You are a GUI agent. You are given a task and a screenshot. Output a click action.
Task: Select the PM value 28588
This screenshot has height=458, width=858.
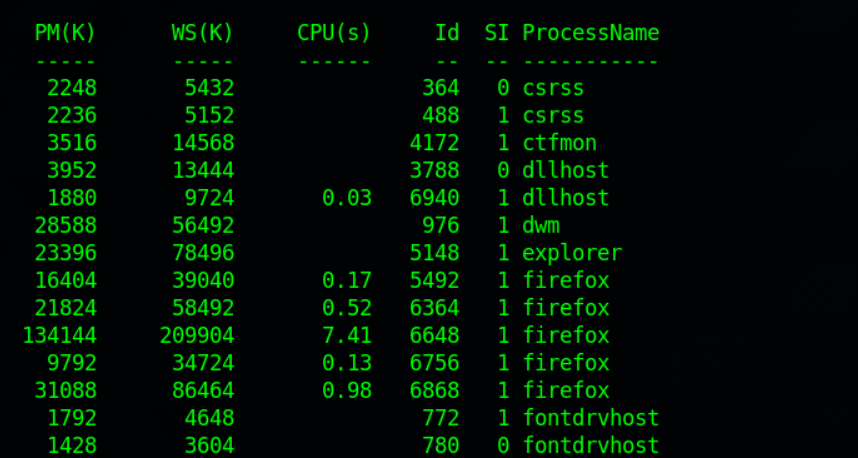tap(66, 225)
